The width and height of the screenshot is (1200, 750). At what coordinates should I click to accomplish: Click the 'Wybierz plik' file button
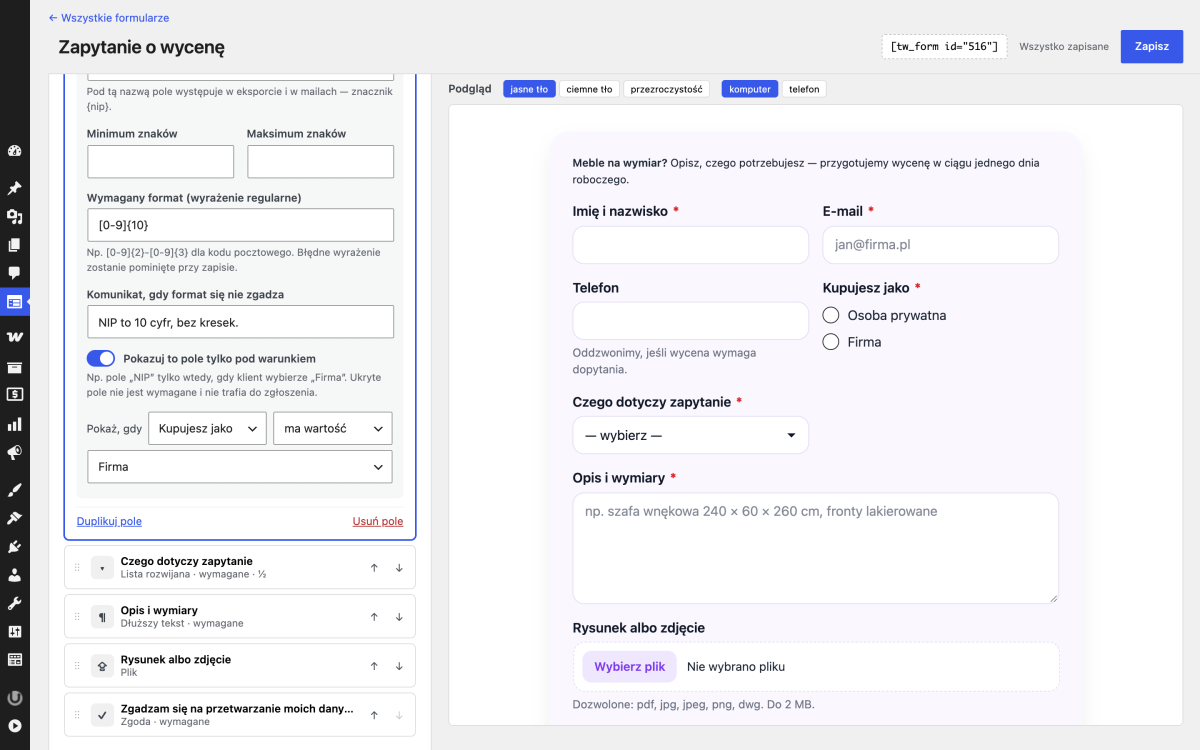[629, 667]
